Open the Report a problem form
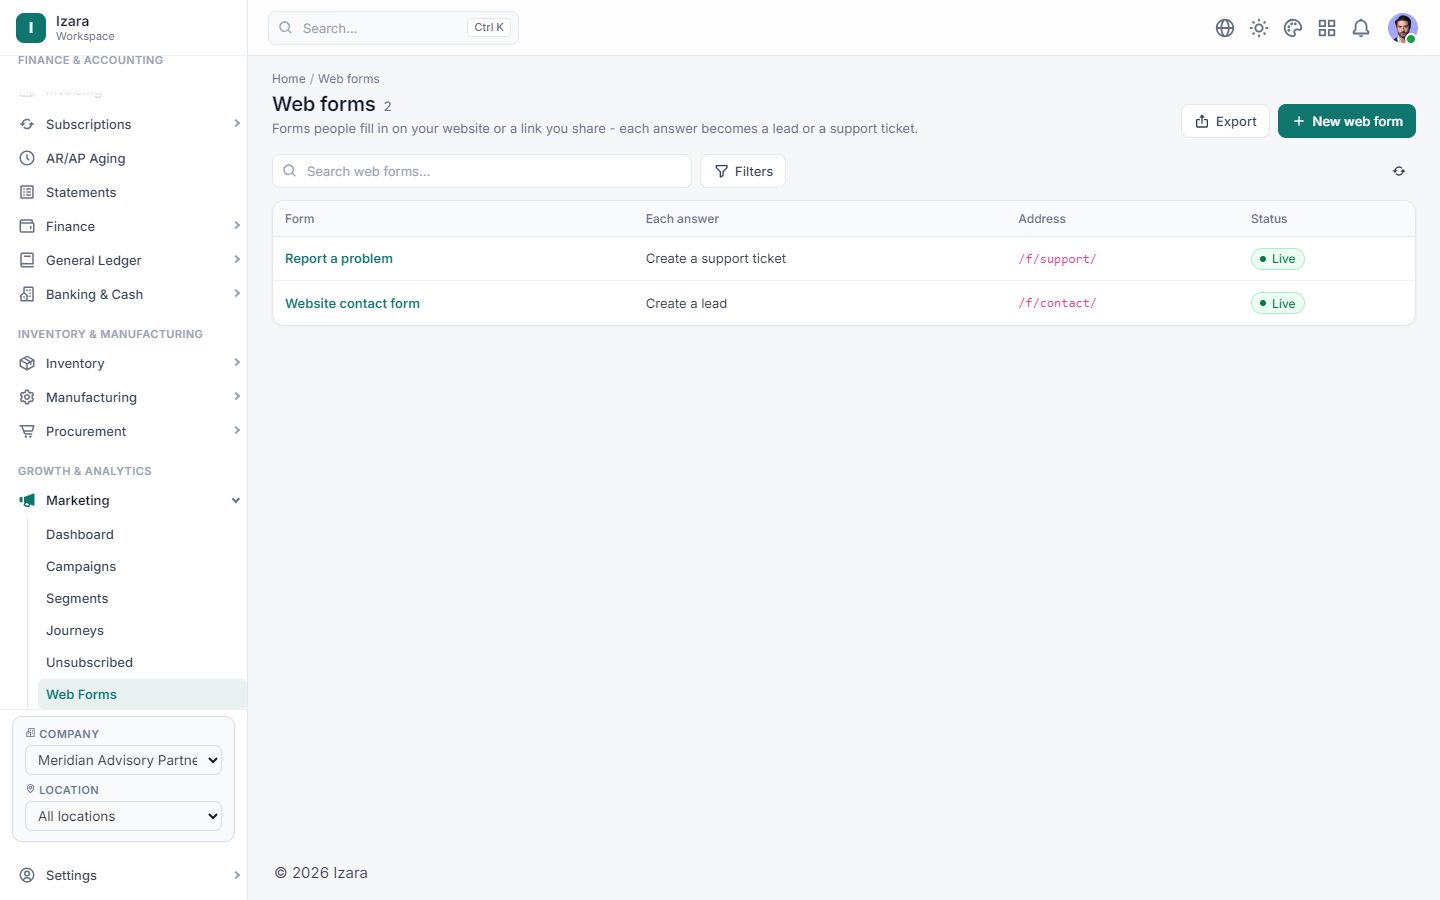Viewport: 1440px width, 900px height. pos(339,258)
